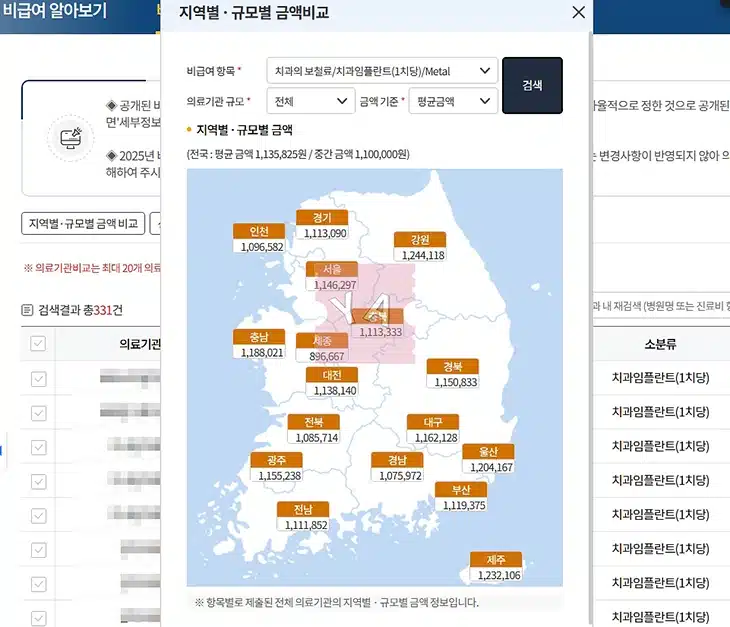Click the 비급여 알아보기 page title

pos(55,10)
